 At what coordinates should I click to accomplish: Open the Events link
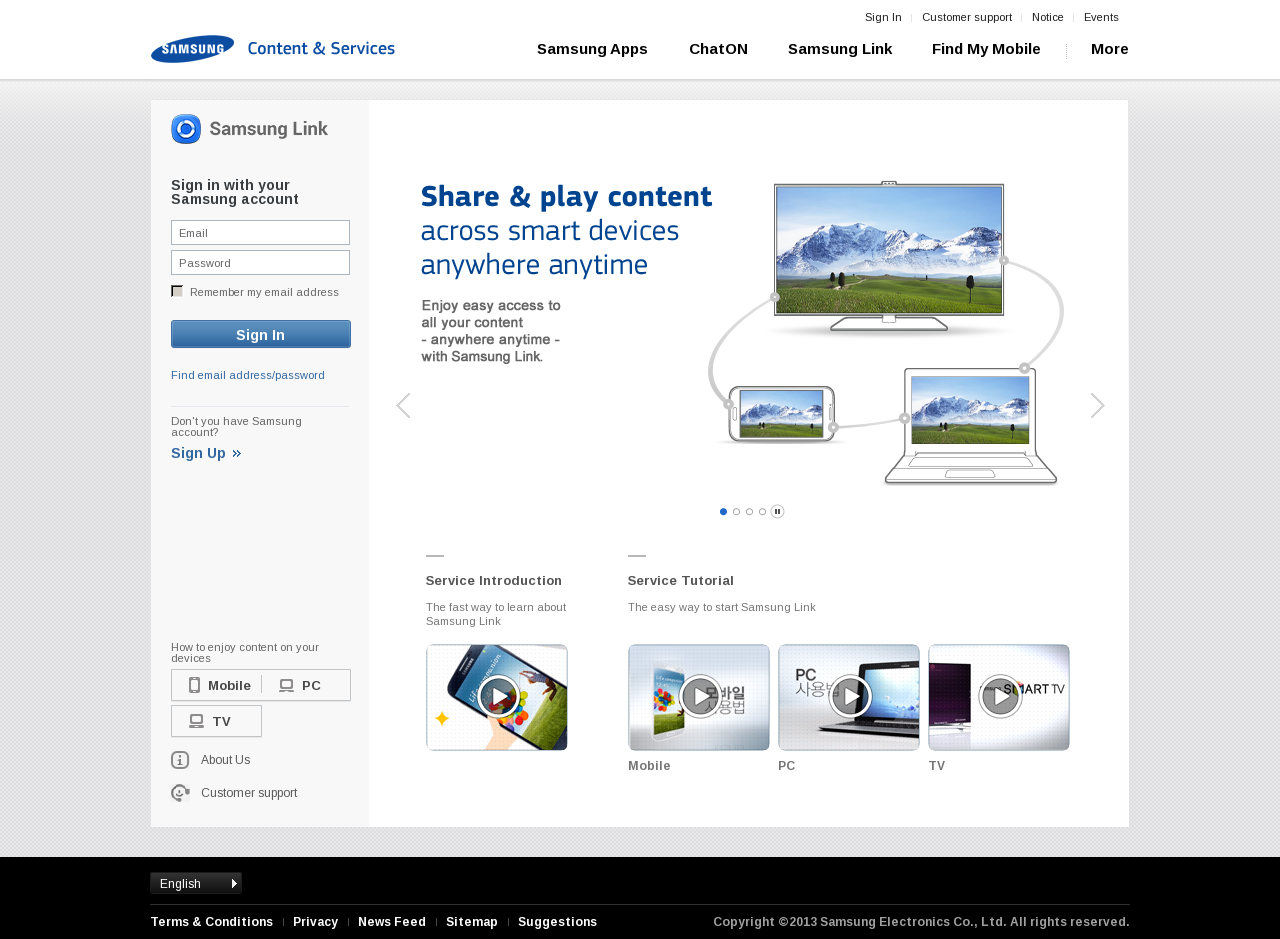[x=1101, y=17]
